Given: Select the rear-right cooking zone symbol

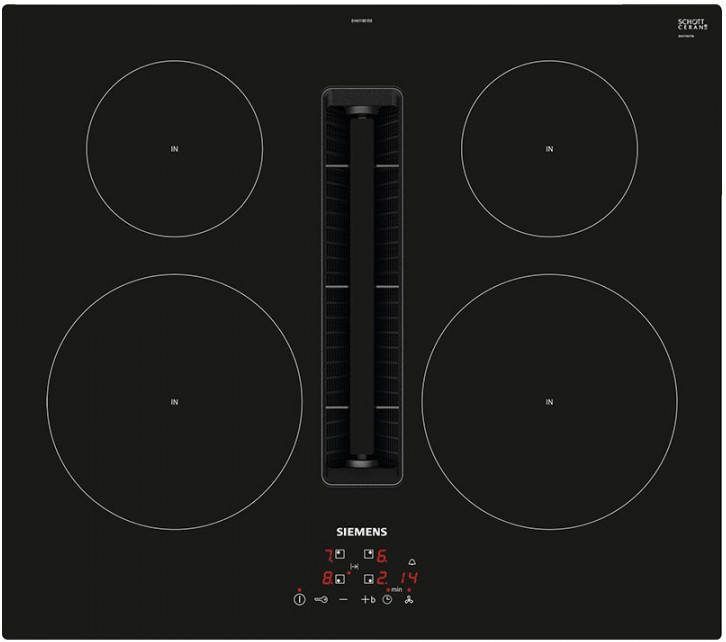Looking at the screenshot, I should pyautogui.click(x=369, y=554).
